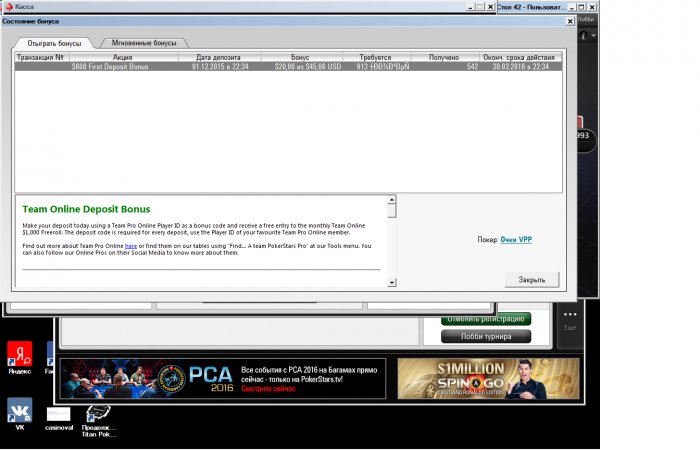Click Лобби tab in table window

click(586, 20)
